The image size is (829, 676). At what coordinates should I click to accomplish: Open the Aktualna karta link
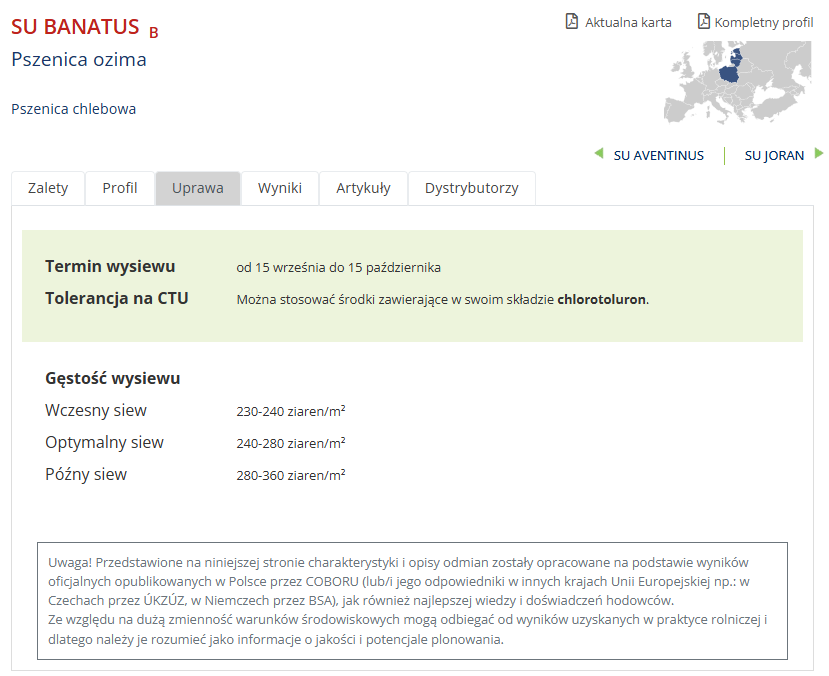point(628,22)
